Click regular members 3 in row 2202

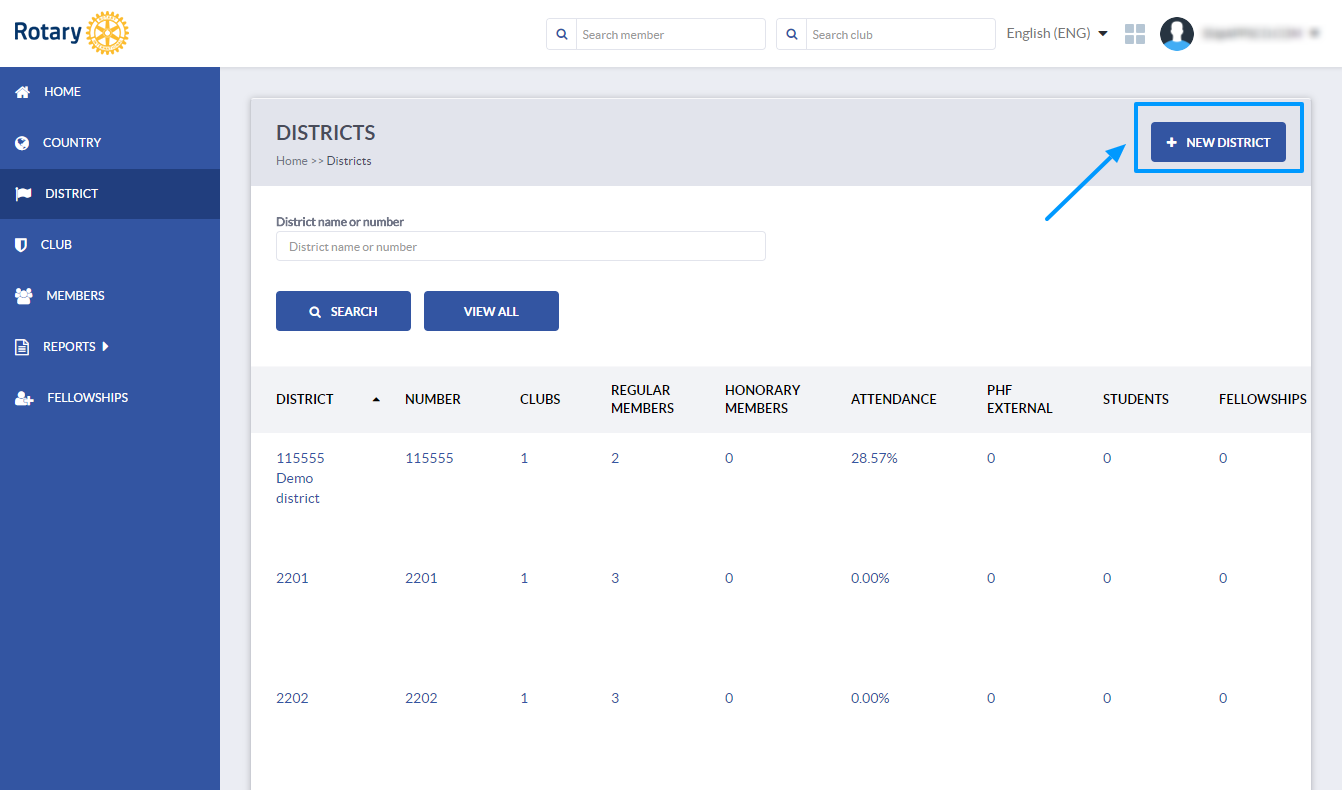tap(615, 698)
